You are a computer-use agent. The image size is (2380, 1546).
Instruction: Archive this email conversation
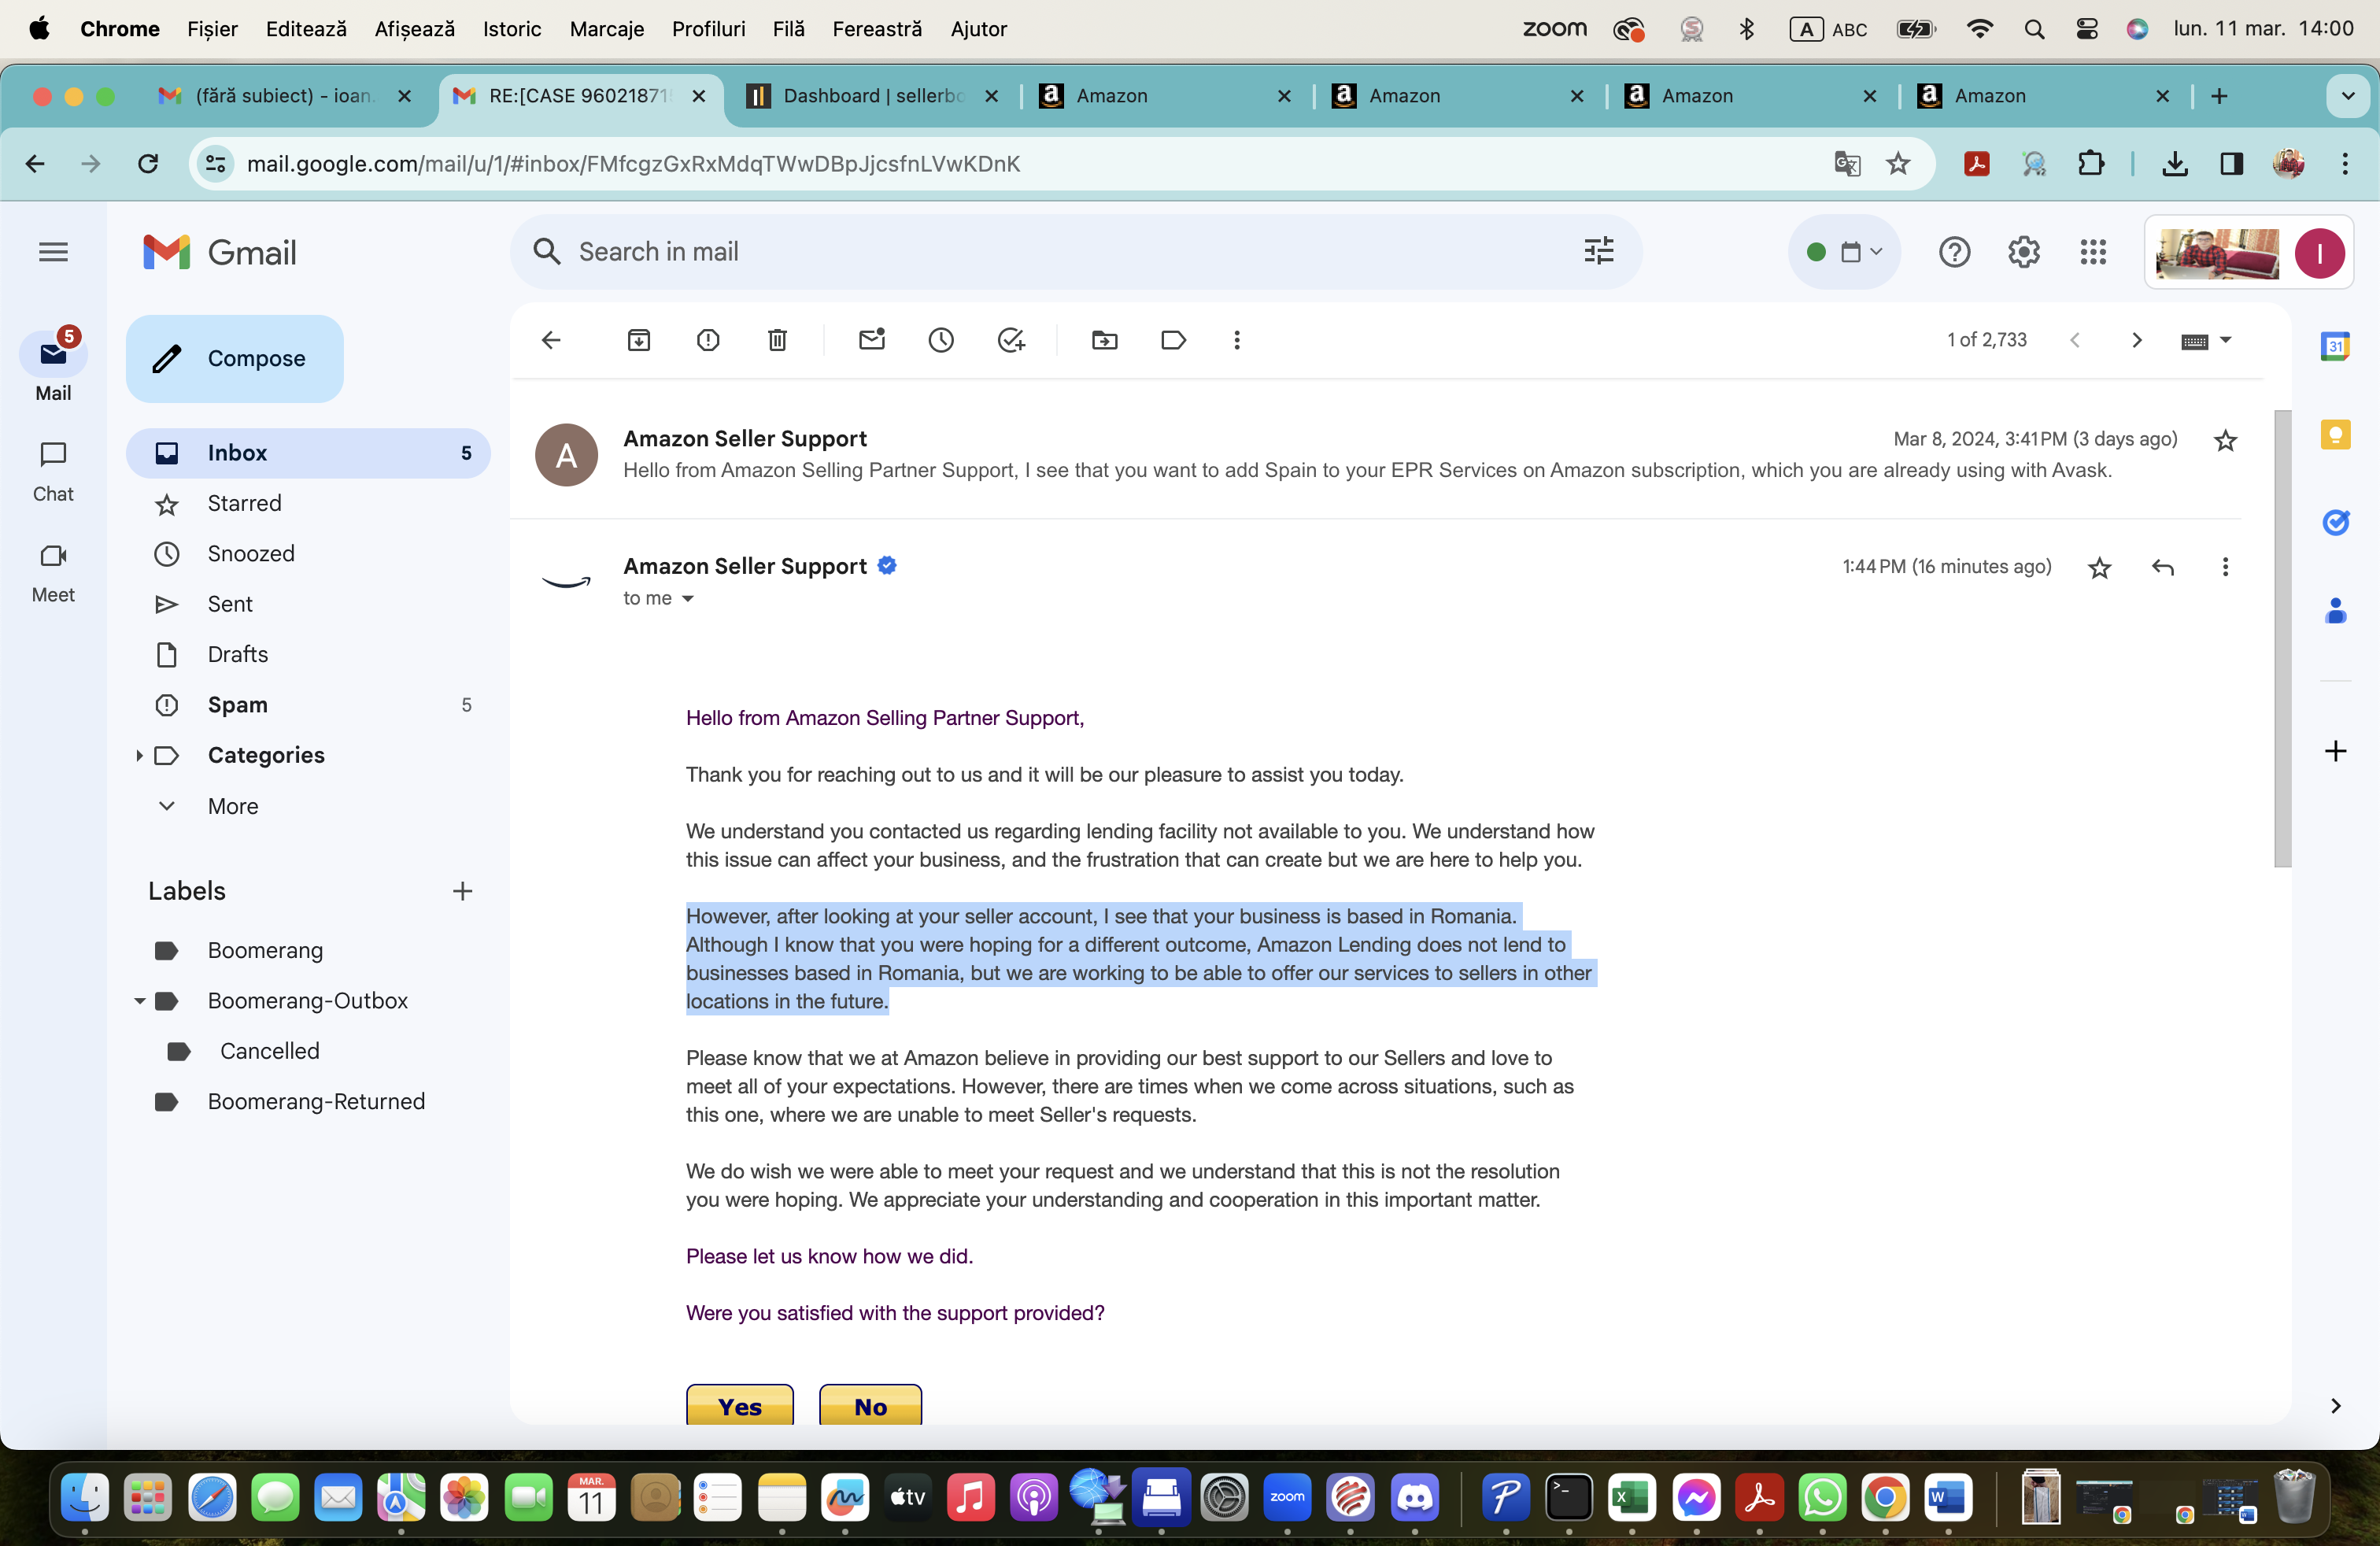point(639,340)
